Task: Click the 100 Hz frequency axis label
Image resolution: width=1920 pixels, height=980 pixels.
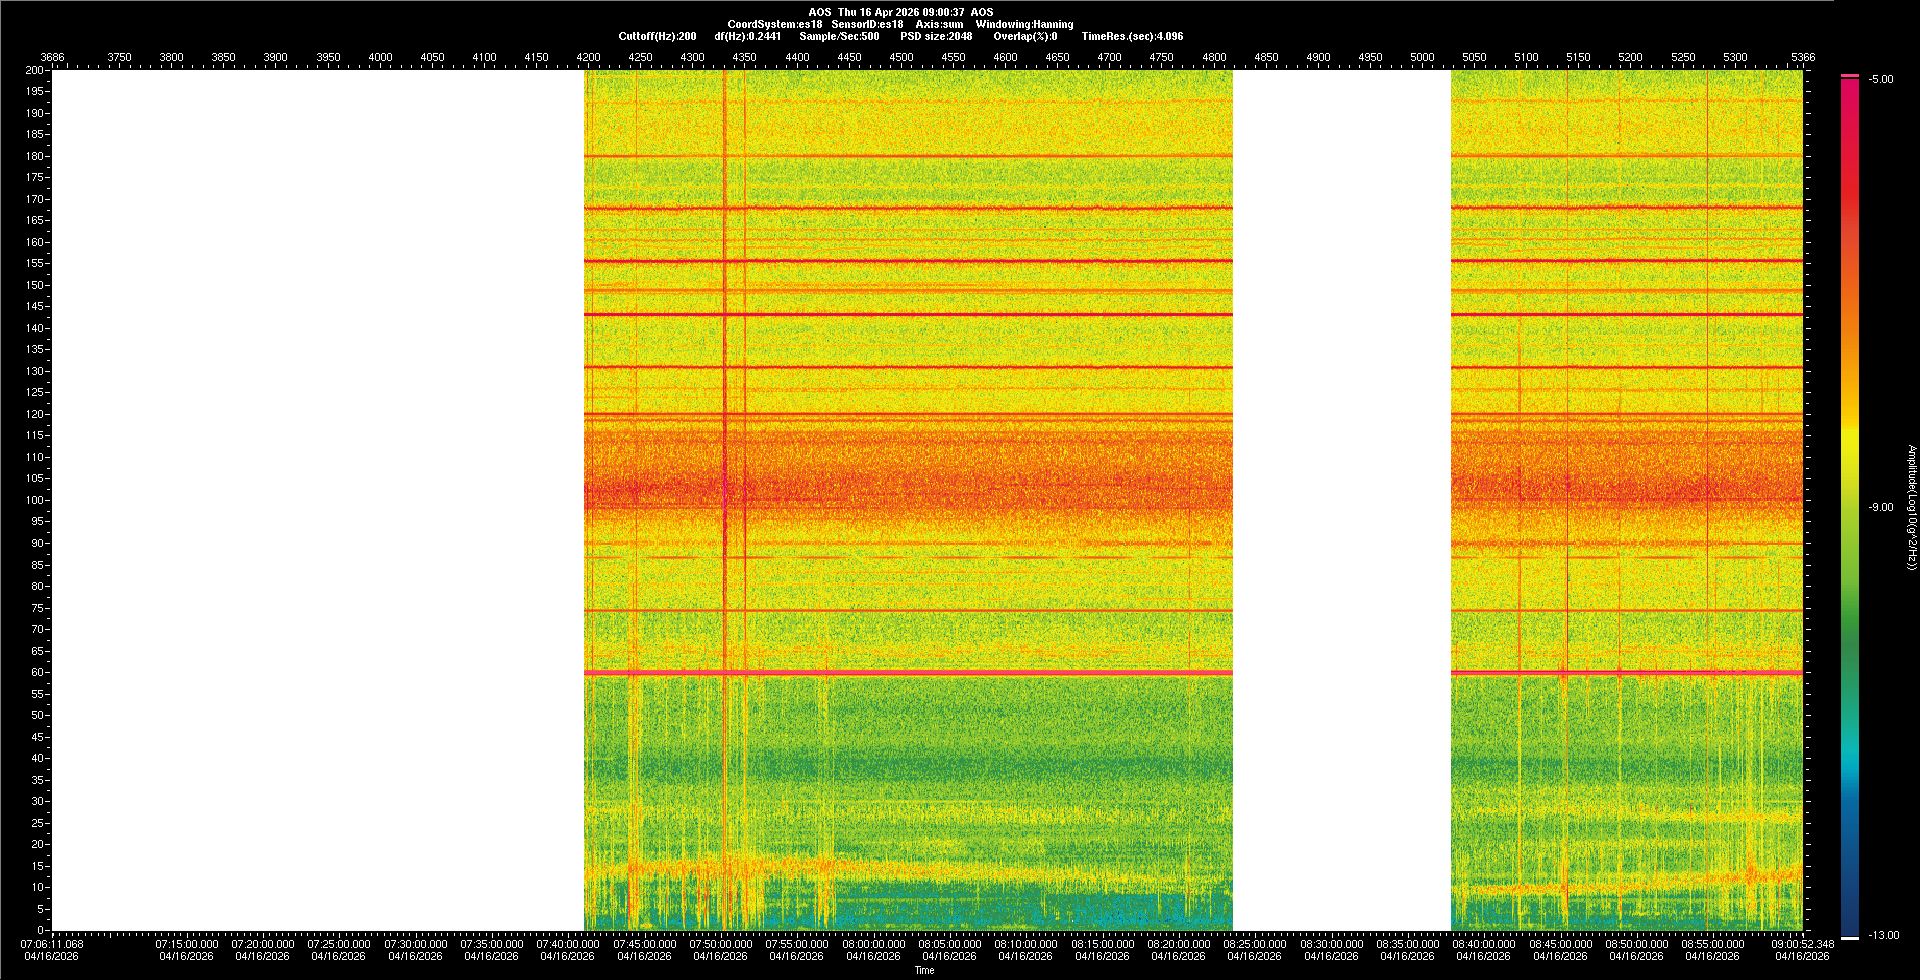Action: (35, 500)
